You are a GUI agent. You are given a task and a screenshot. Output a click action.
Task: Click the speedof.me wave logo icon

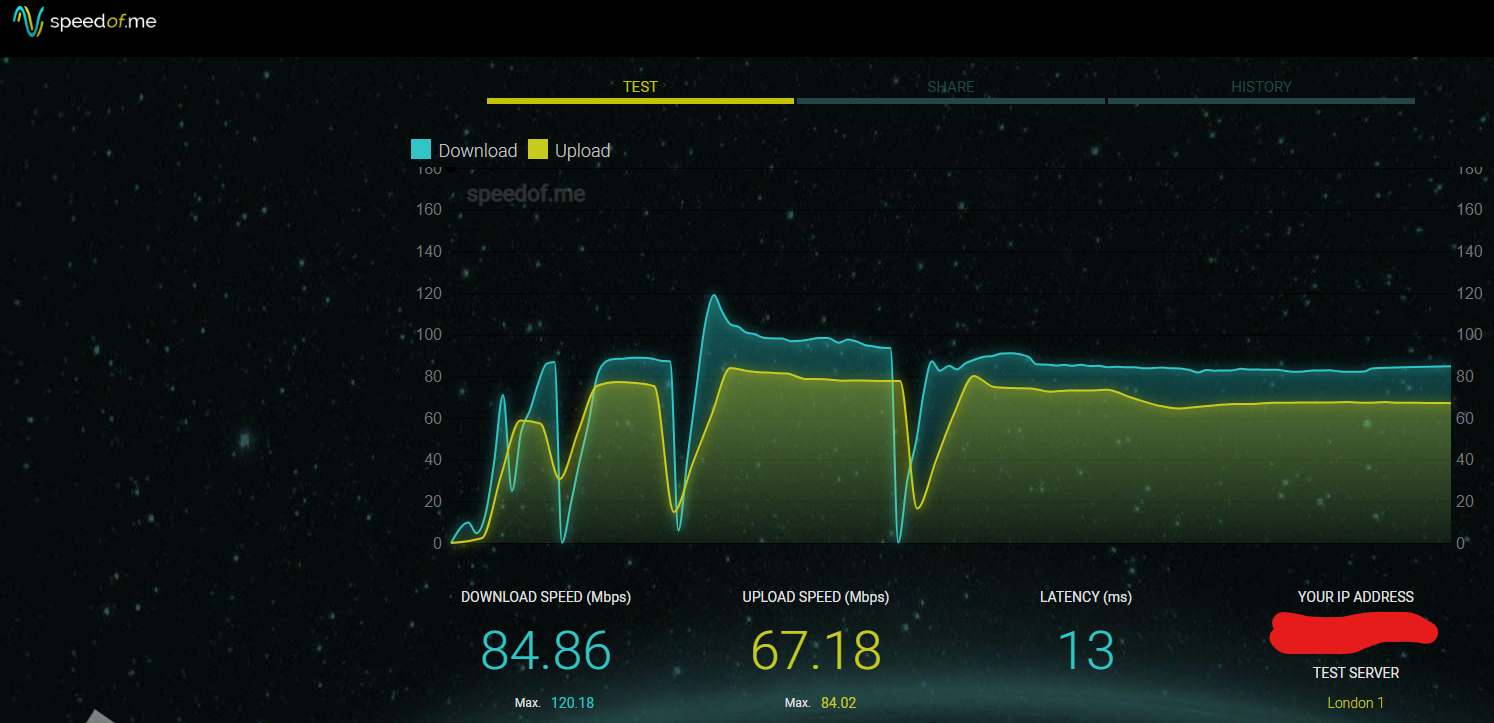point(28,22)
